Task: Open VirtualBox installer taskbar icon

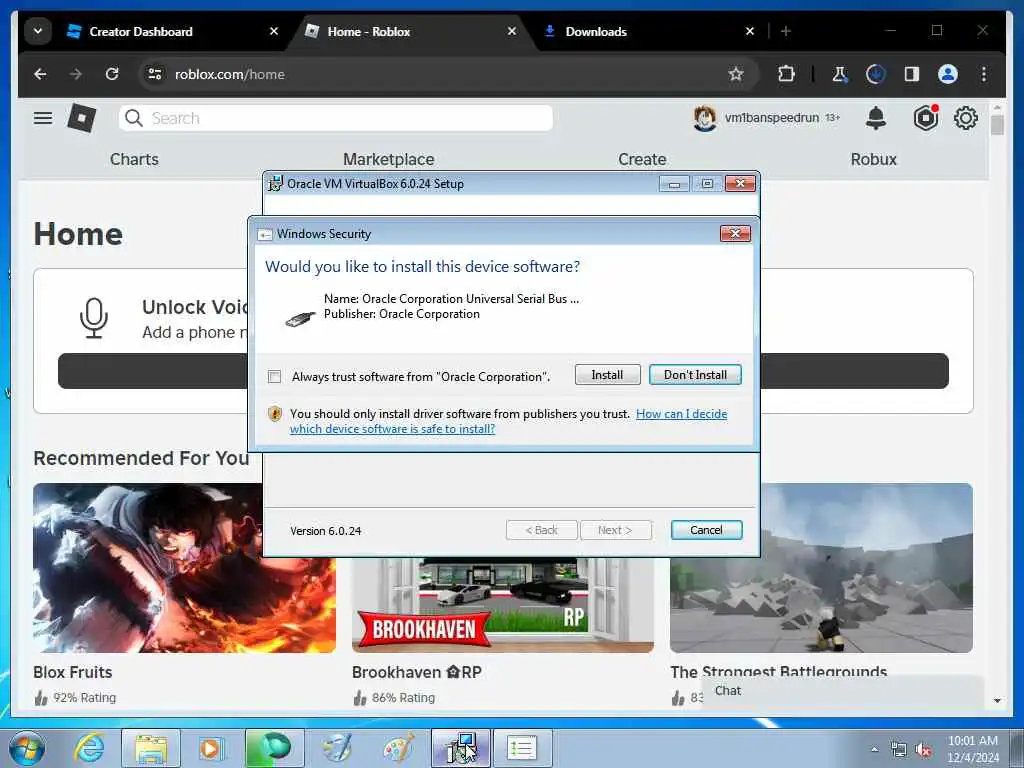Action: [x=460, y=748]
